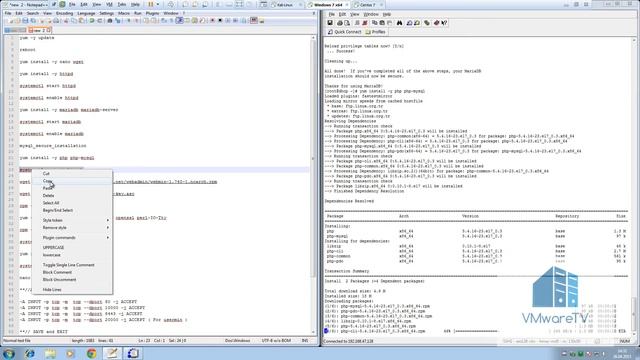Choose Copy in the context menu
The height and width of the screenshot is (360, 640).
[47, 181]
